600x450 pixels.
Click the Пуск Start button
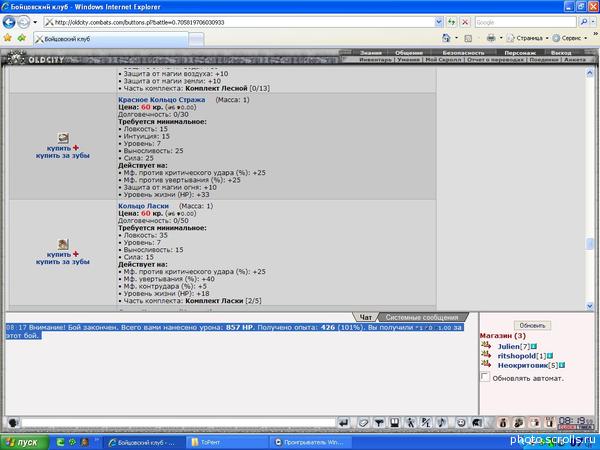click(24, 442)
